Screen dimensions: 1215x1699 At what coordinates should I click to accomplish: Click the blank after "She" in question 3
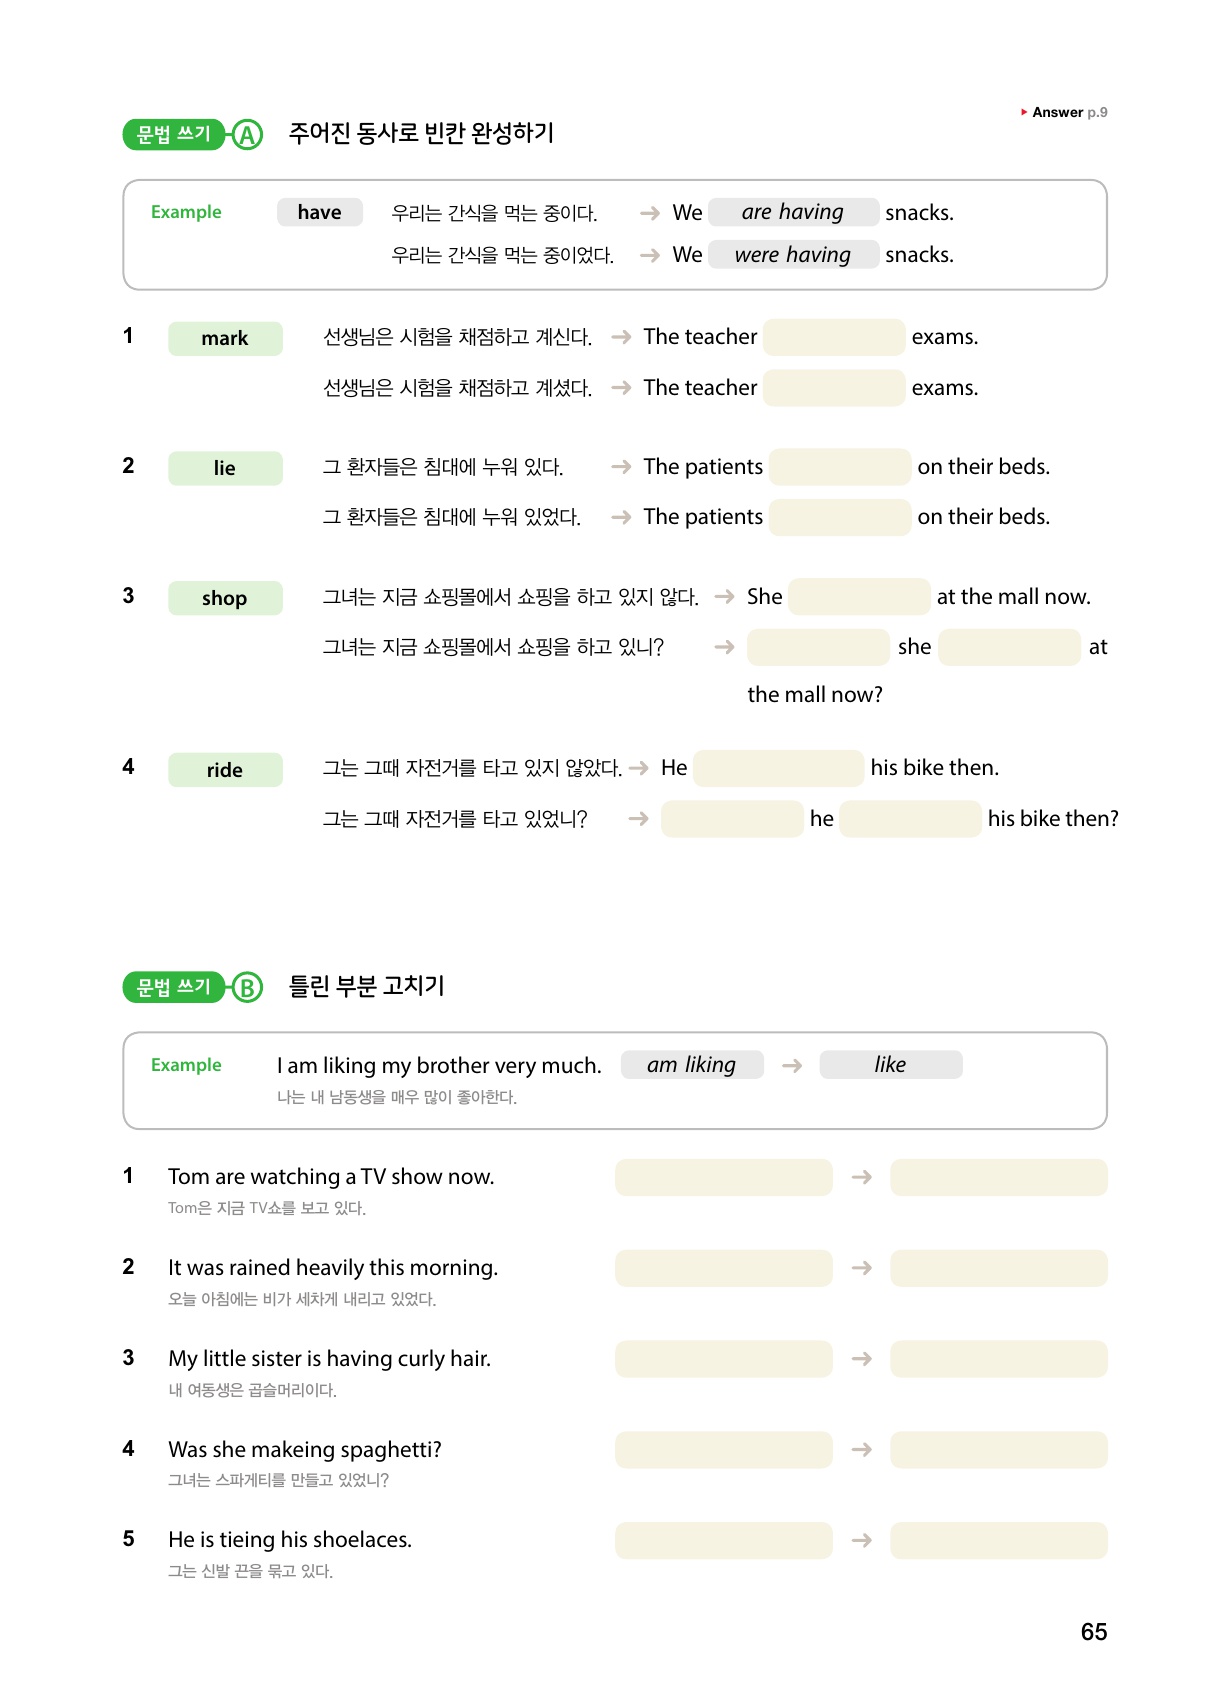coord(859,597)
